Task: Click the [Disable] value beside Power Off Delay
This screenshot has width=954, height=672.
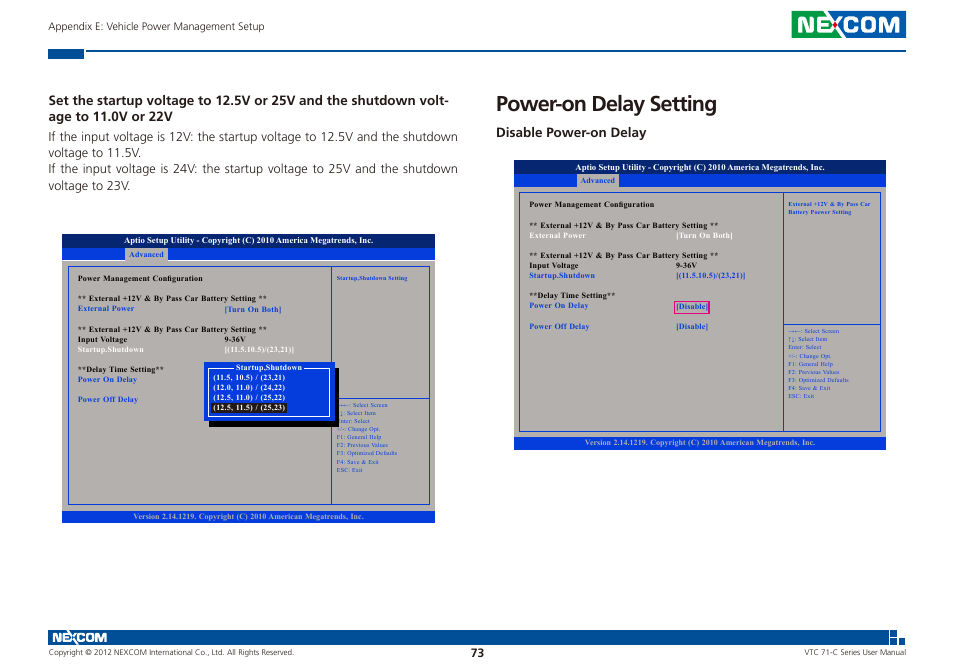Action: [x=692, y=327]
